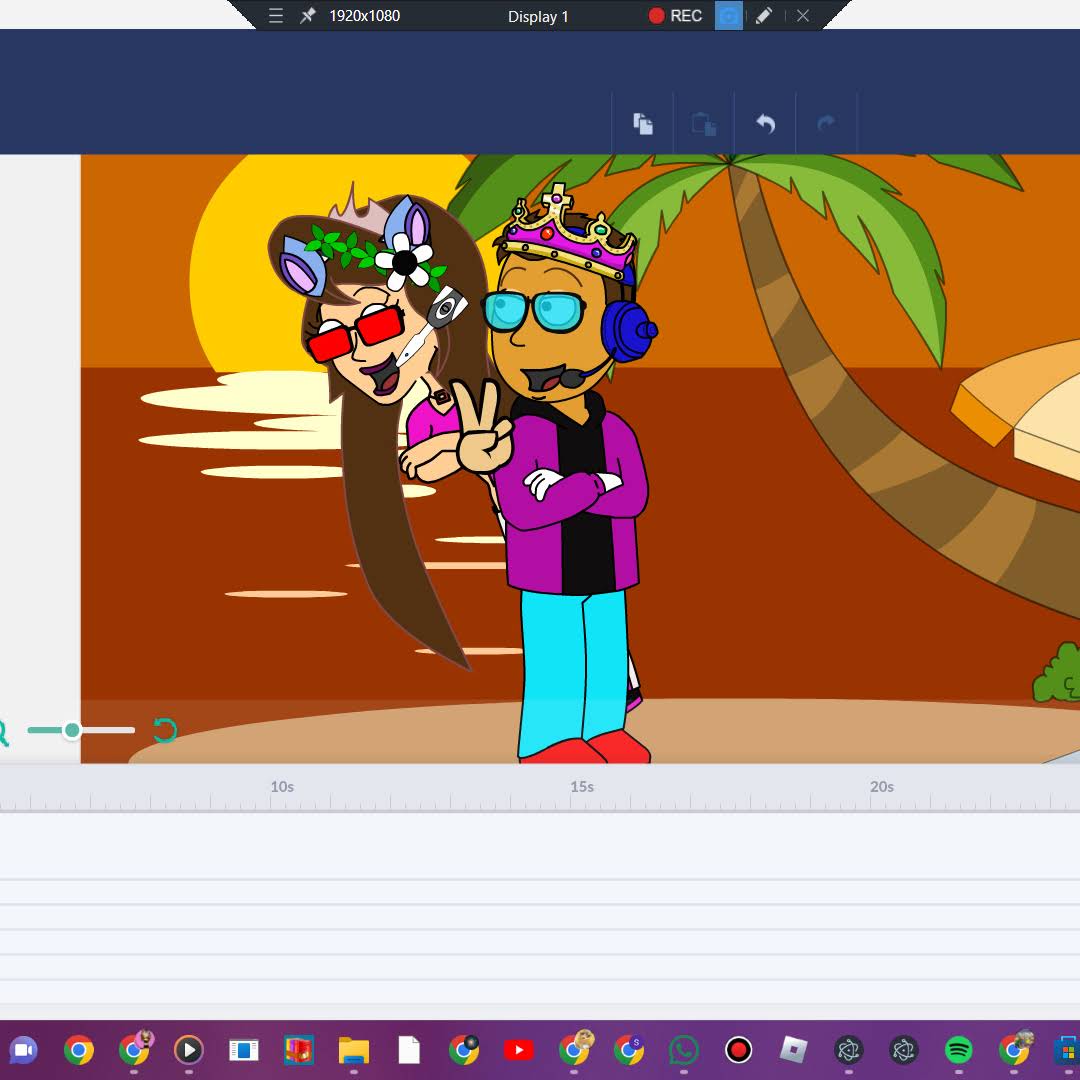Open Chrome with the pink avatar badge
This screenshot has height=1080, width=1080.
pos(135,1049)
